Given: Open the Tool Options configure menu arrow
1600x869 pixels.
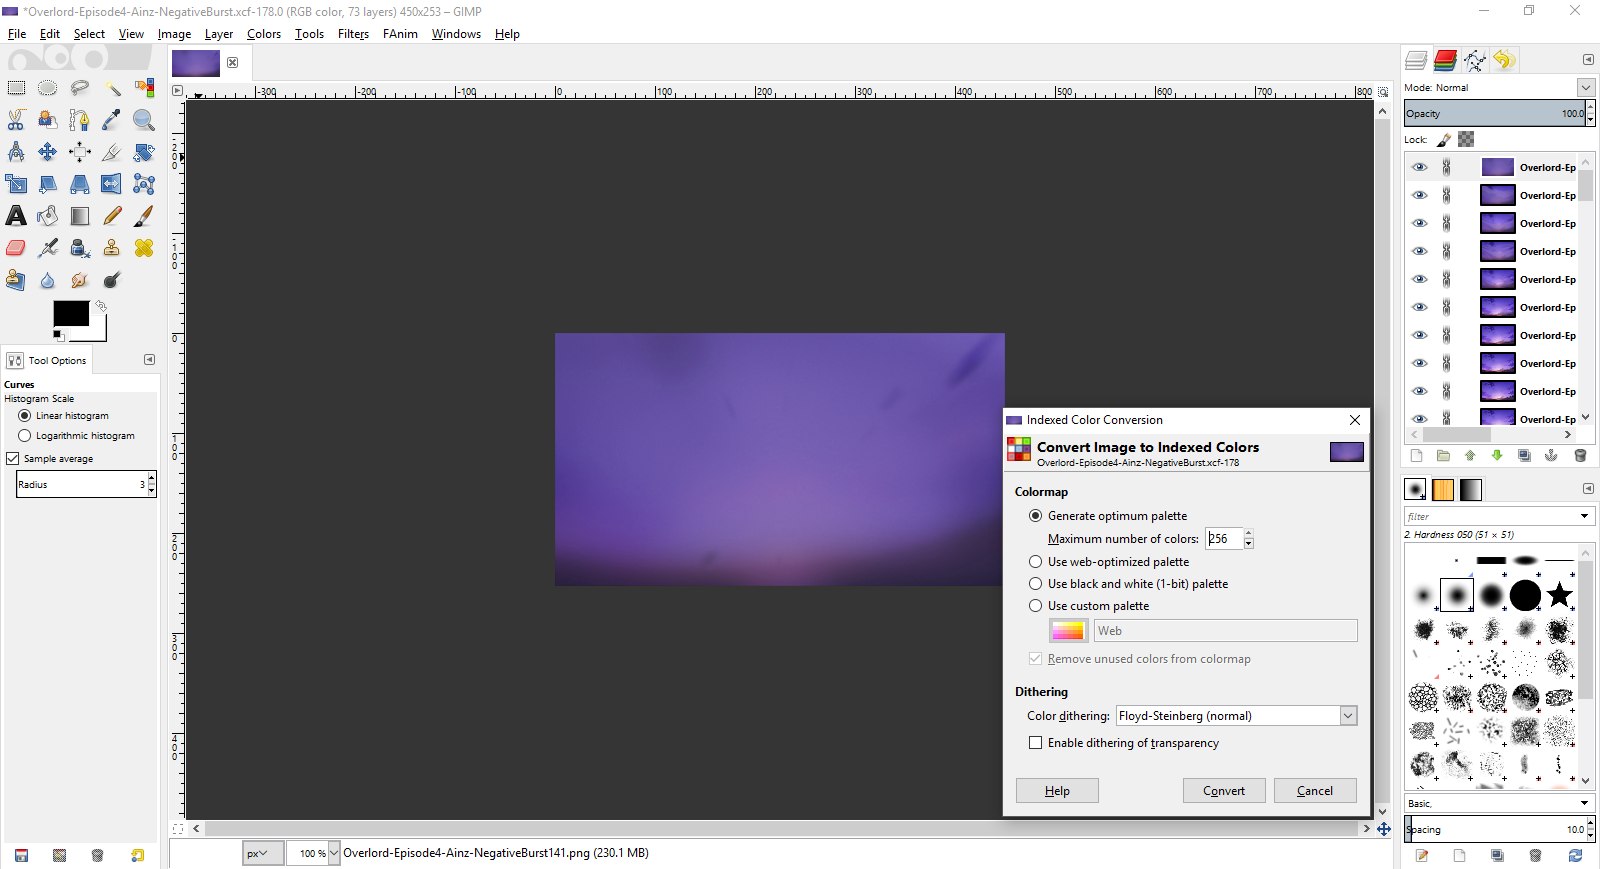Looking at the screenshot, I should [149, 360].
